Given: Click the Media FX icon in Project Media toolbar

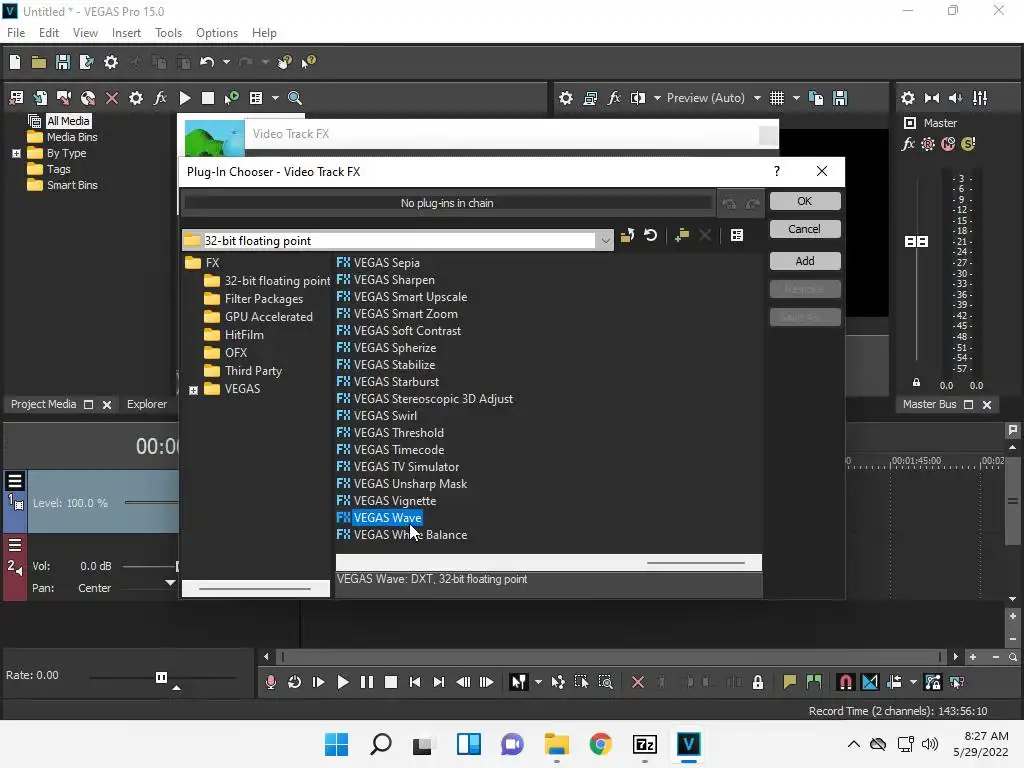Looking at the screenshot, I should (161, 98).
